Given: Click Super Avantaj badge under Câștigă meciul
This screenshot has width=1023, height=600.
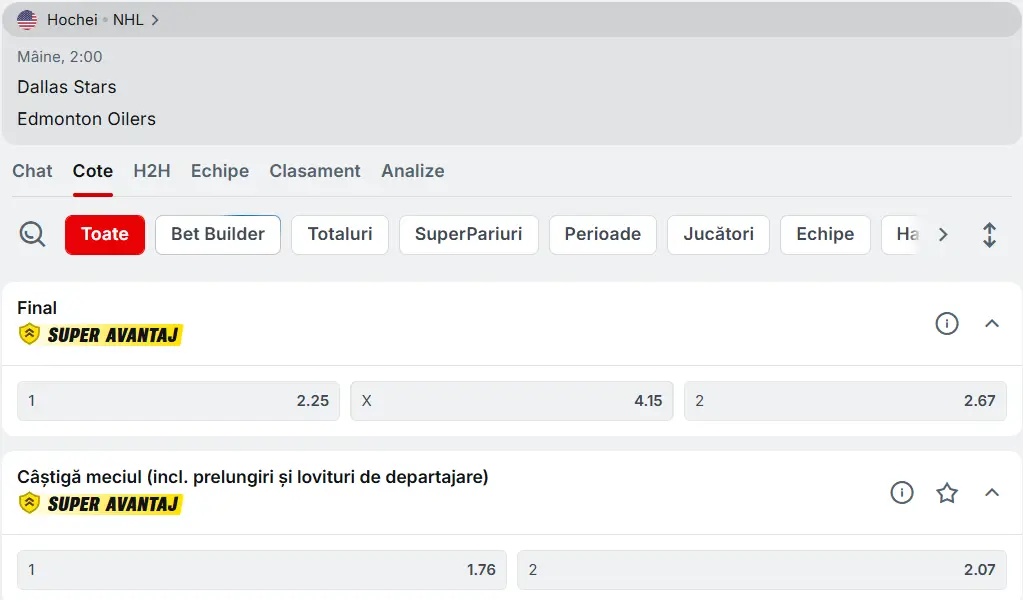Looking at the screenshot, I should [101, 504].
